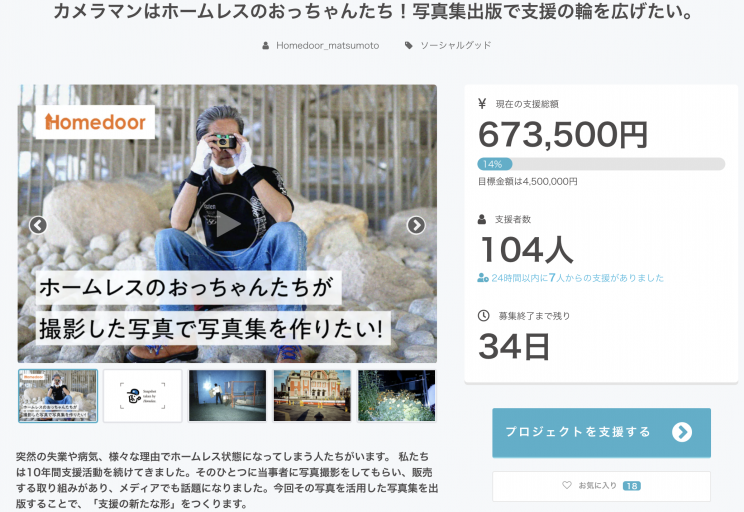Click the clock icon beside 募集終了まで残り
The height and width of the screenshot is (512, 744).
484,315
